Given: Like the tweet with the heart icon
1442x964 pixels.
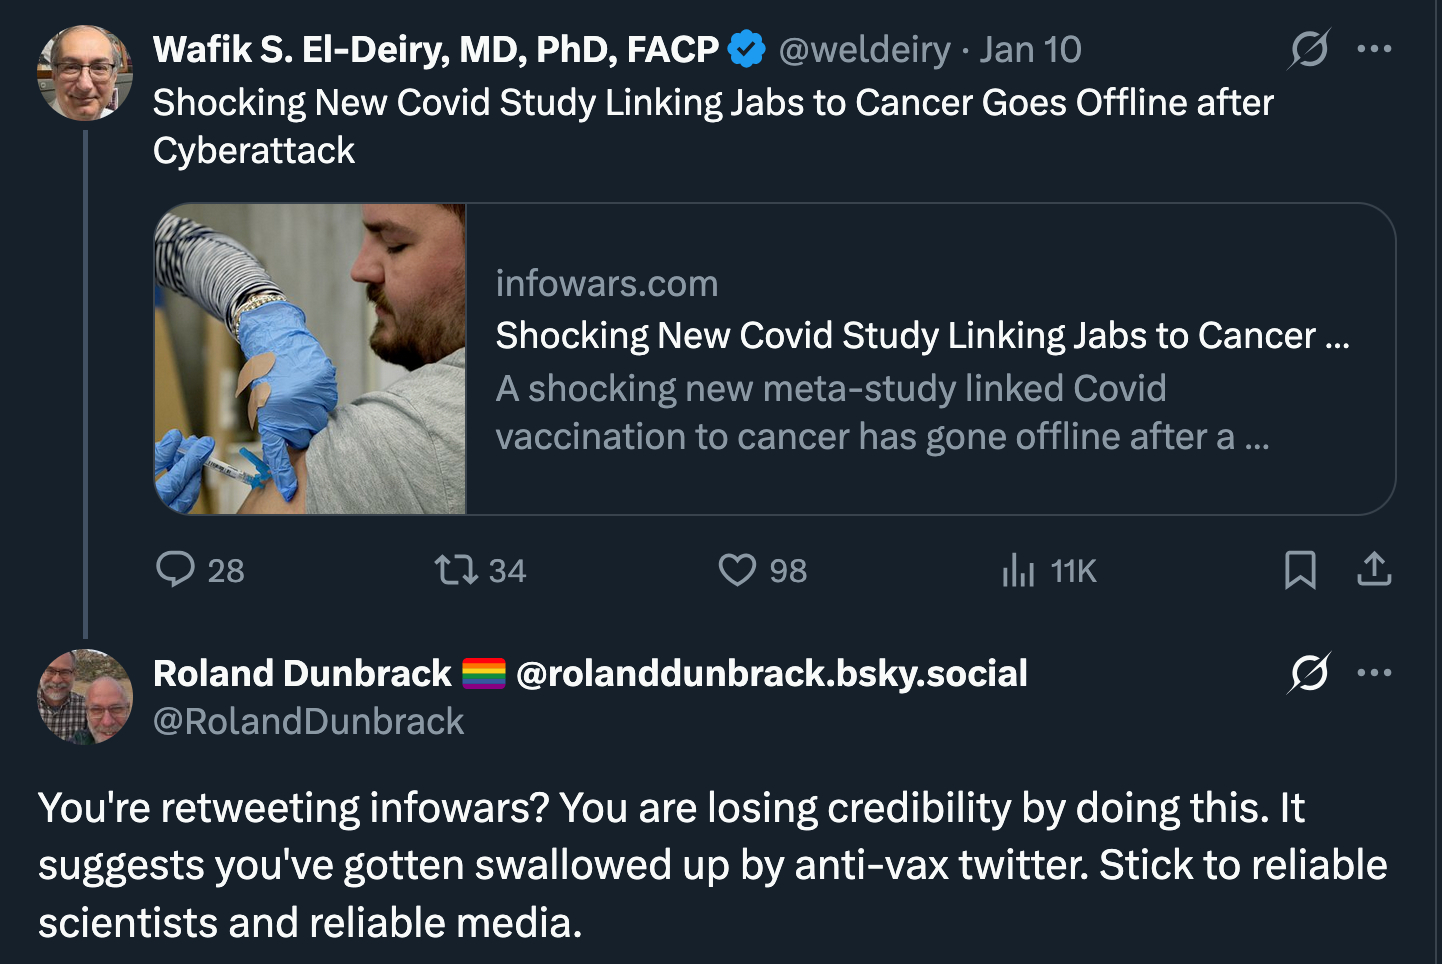Looking at the screenshot, I should click(x=738, y=570).
